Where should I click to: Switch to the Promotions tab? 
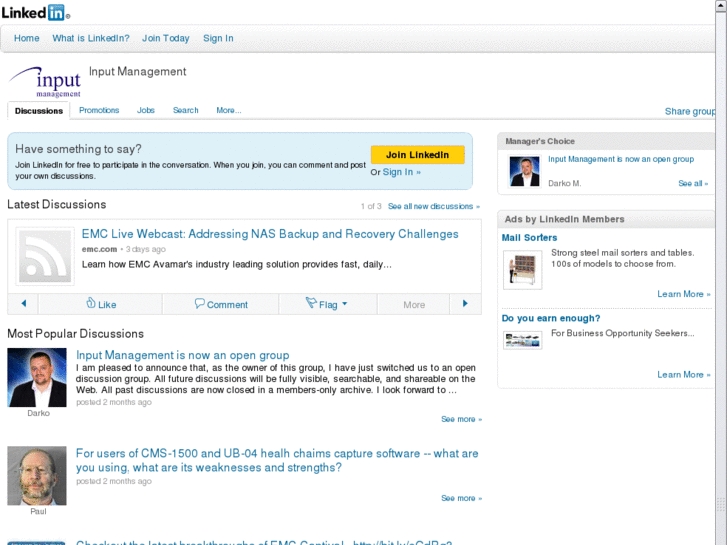(x=99, y=110)
